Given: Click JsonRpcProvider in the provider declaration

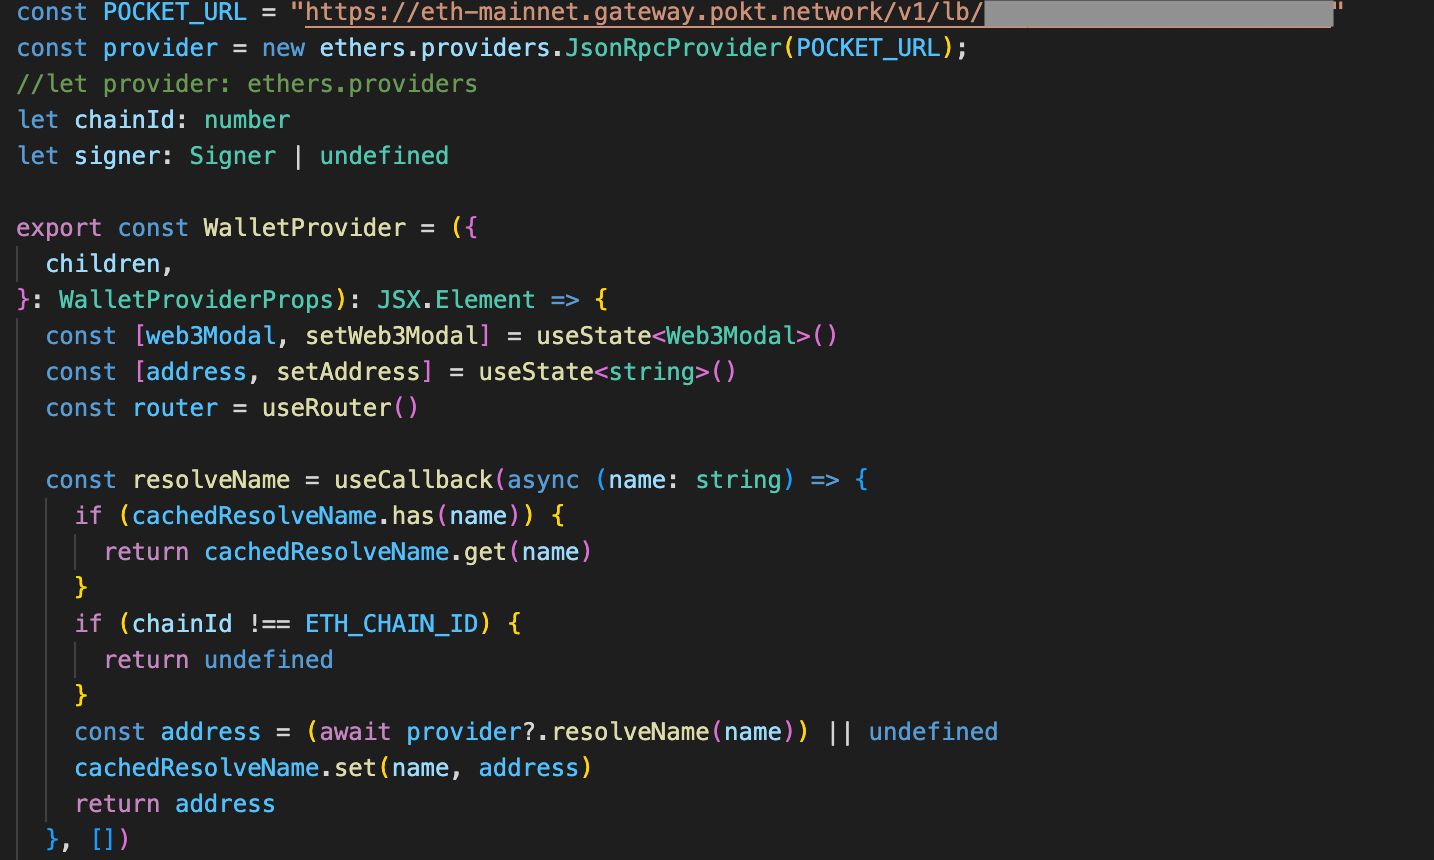Looking at the screenshot, I should pos(674,48).
